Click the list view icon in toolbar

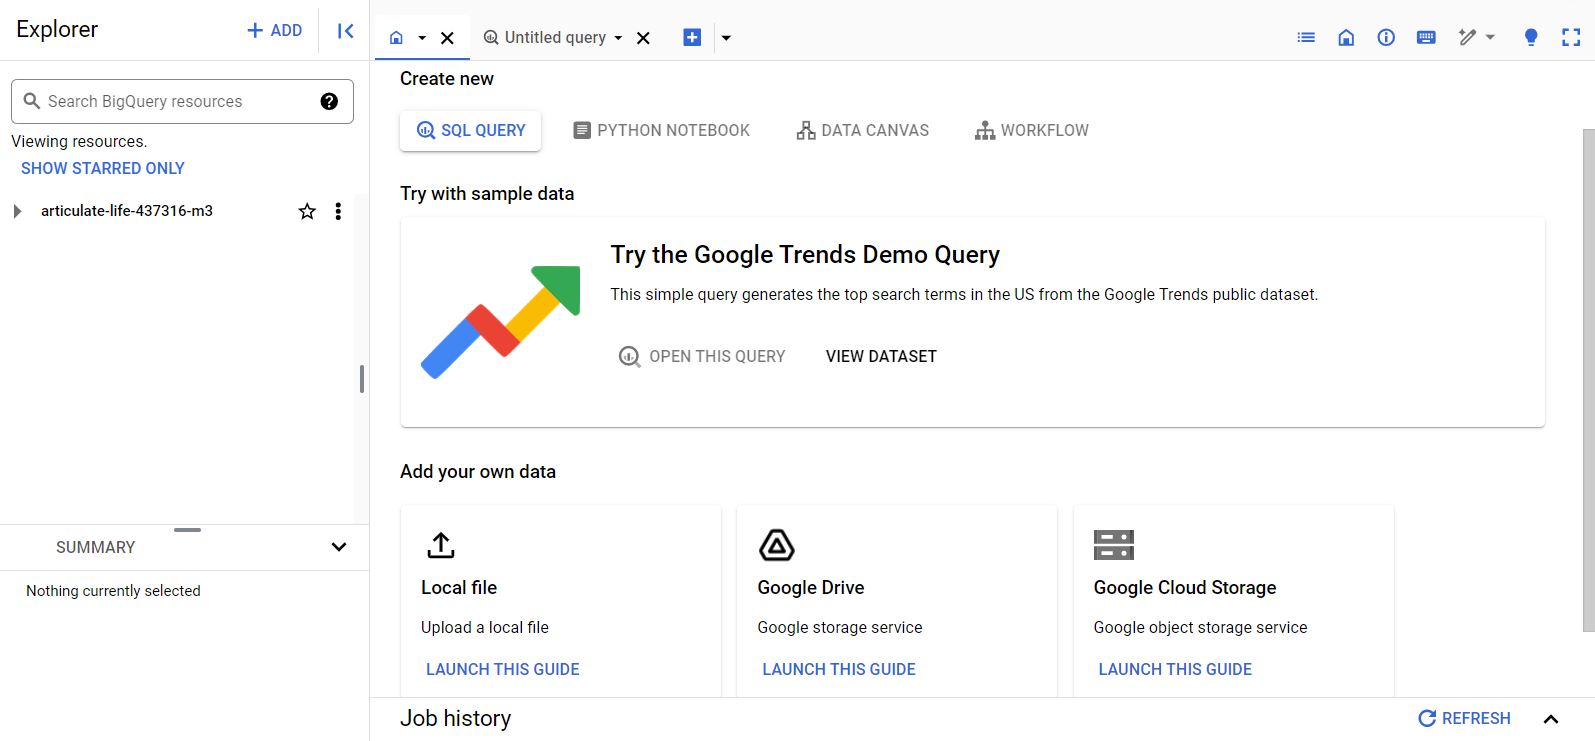click(1306, 37)
